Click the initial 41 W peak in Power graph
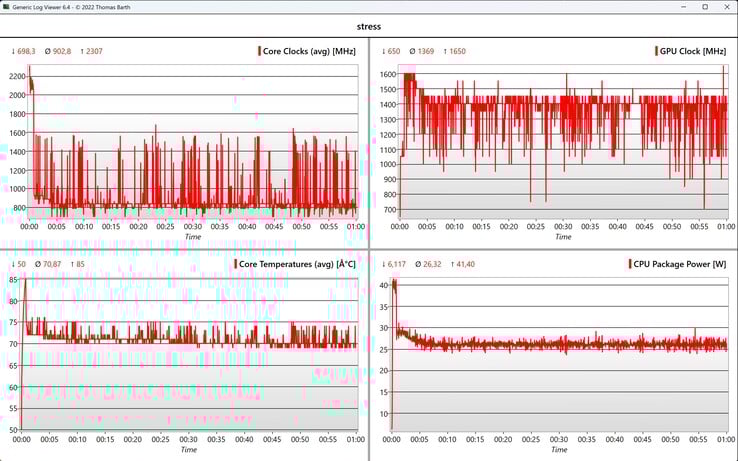This screenshot has height=461, width=738. click(394, 283)
